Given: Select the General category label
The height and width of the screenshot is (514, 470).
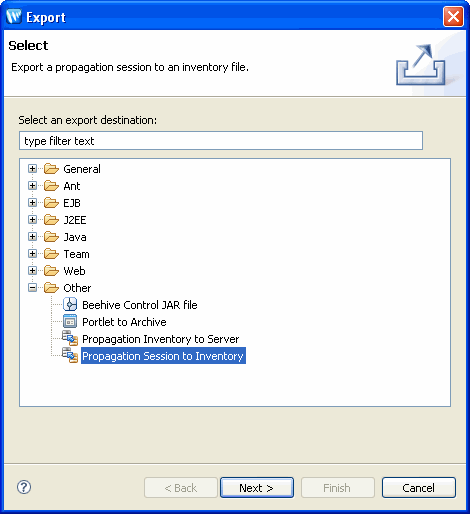Looking at the screenshot, I should tap(82, 169).
